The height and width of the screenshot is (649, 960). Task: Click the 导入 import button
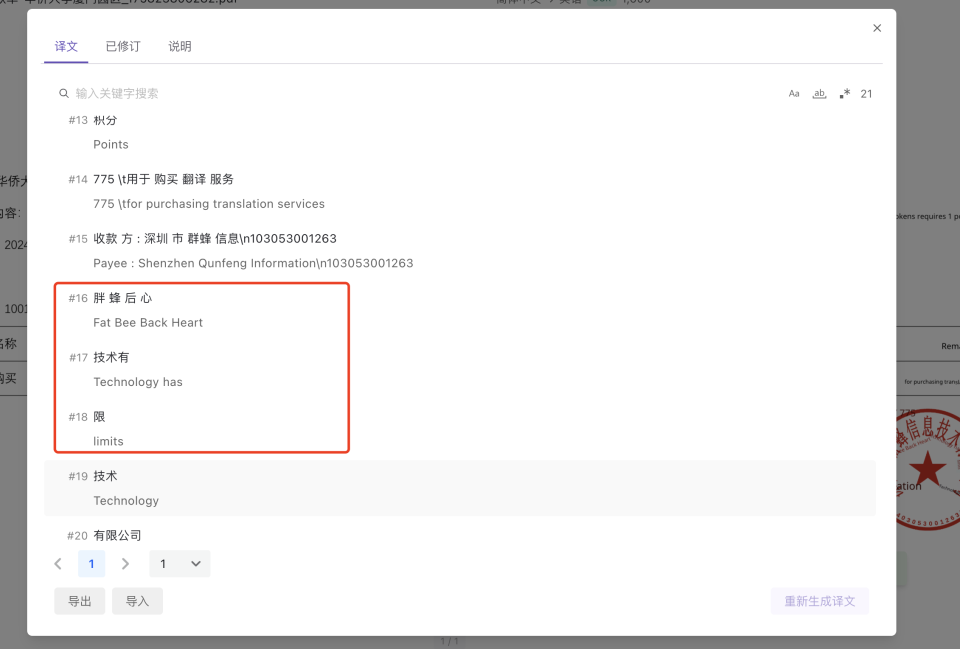point(137,601)
